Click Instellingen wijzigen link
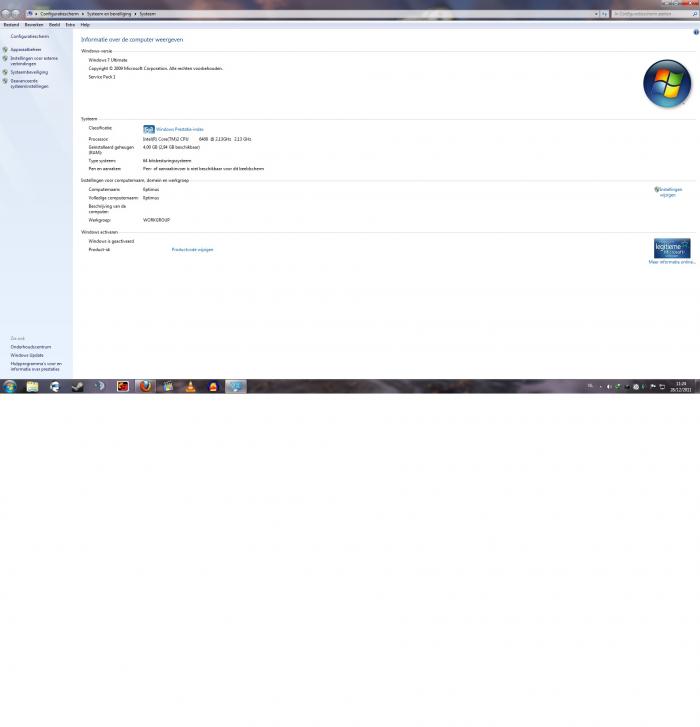The image size is (700, 727). [670, 192]
